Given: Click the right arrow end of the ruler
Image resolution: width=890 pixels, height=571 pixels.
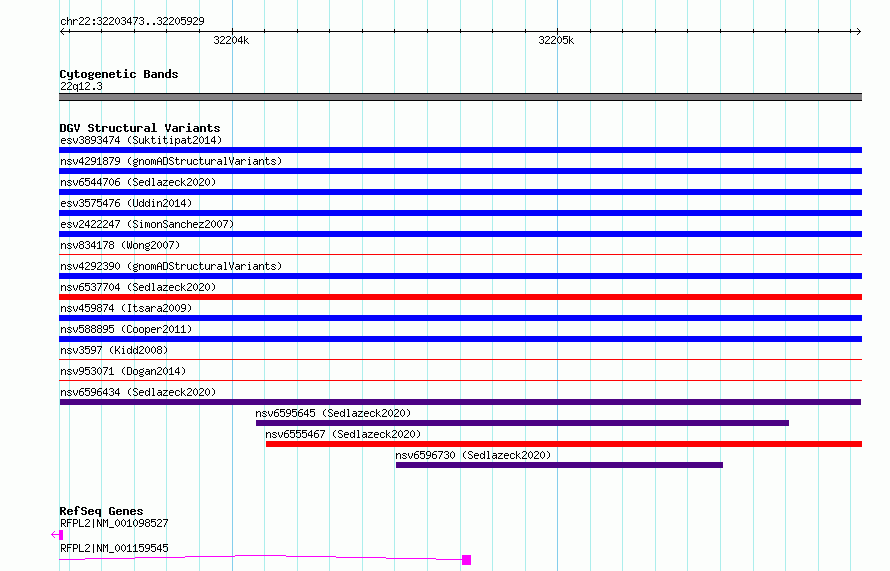Looking at the screenshot, I should point(858,31).
